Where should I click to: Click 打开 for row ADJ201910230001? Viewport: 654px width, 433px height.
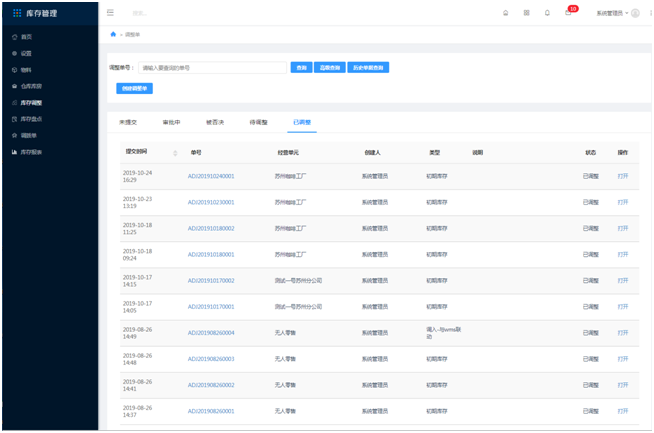pos(623,202)
